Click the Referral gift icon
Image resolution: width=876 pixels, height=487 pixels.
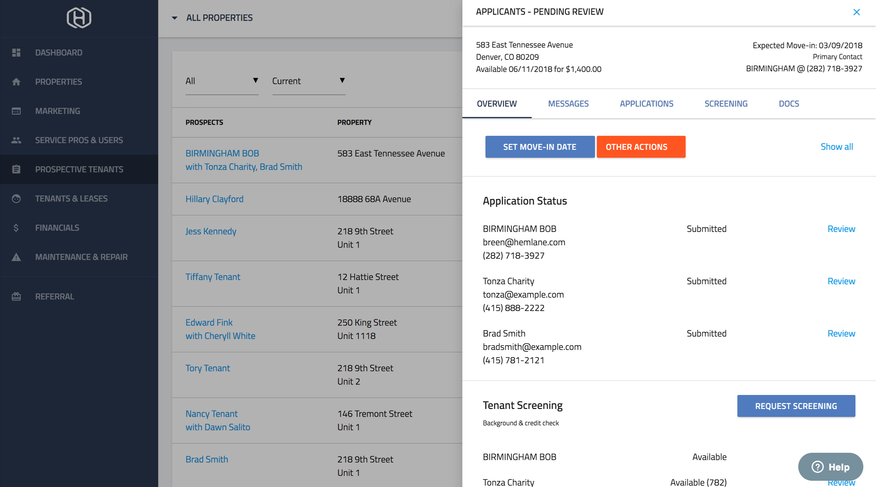pos(16,297)
